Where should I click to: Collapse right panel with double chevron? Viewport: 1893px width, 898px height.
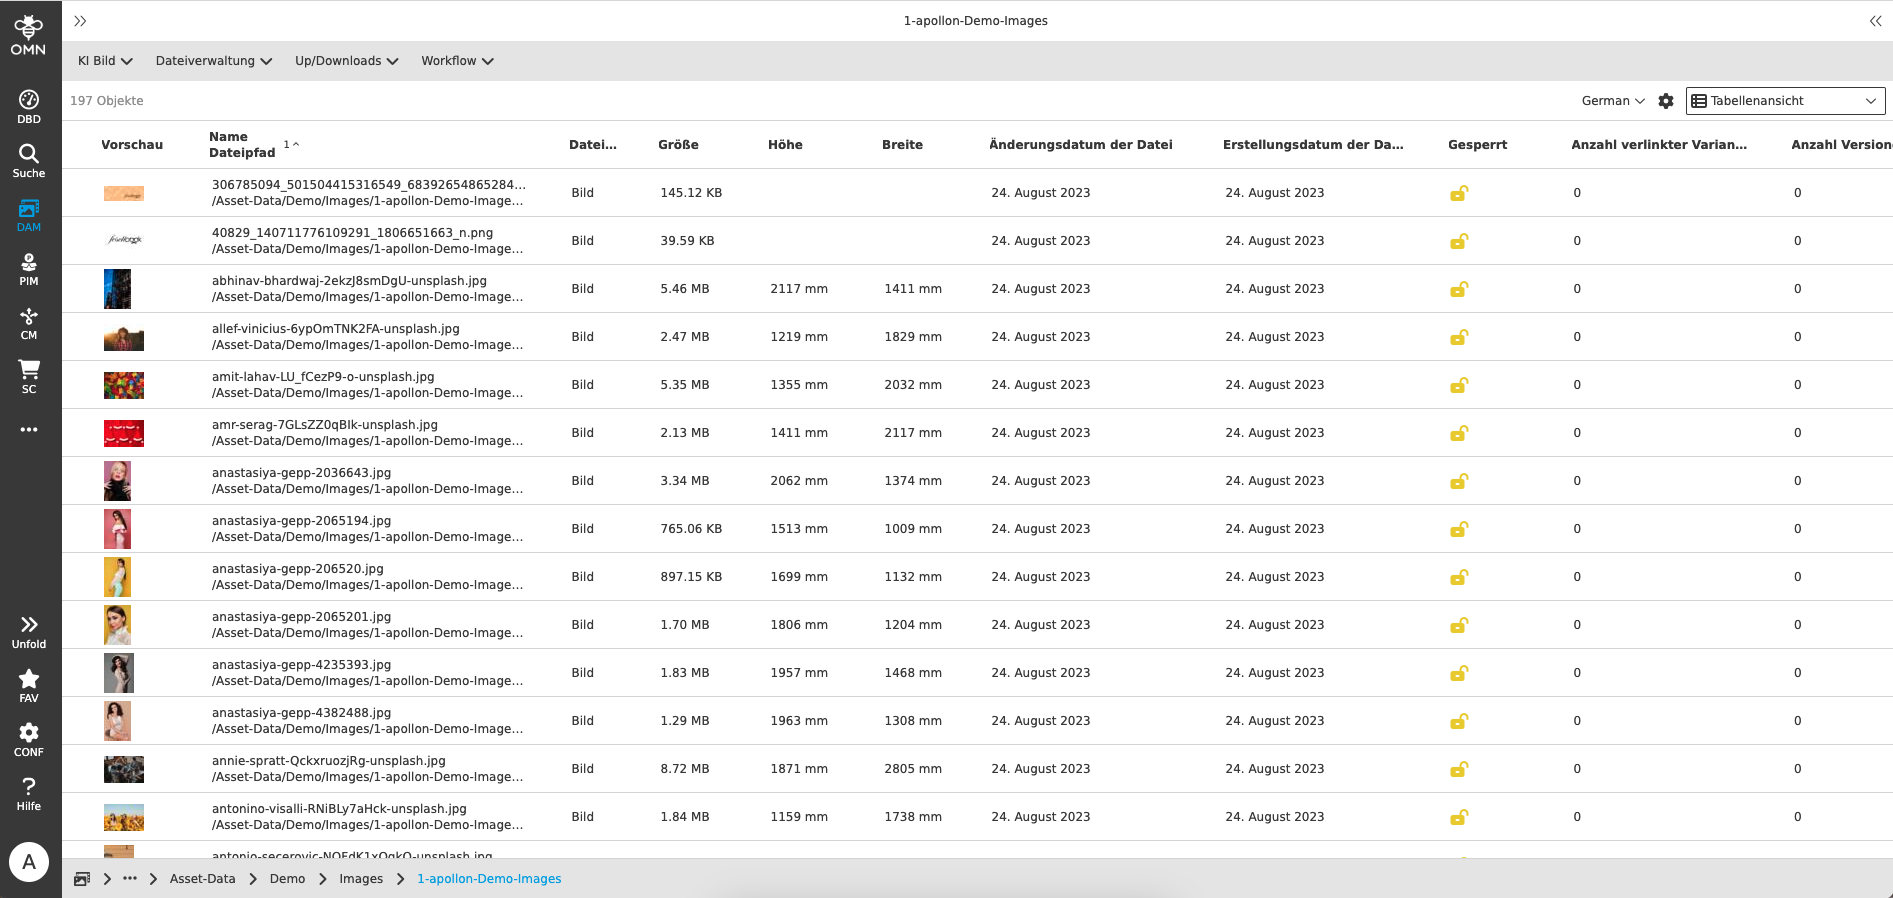coord(1875,21)
